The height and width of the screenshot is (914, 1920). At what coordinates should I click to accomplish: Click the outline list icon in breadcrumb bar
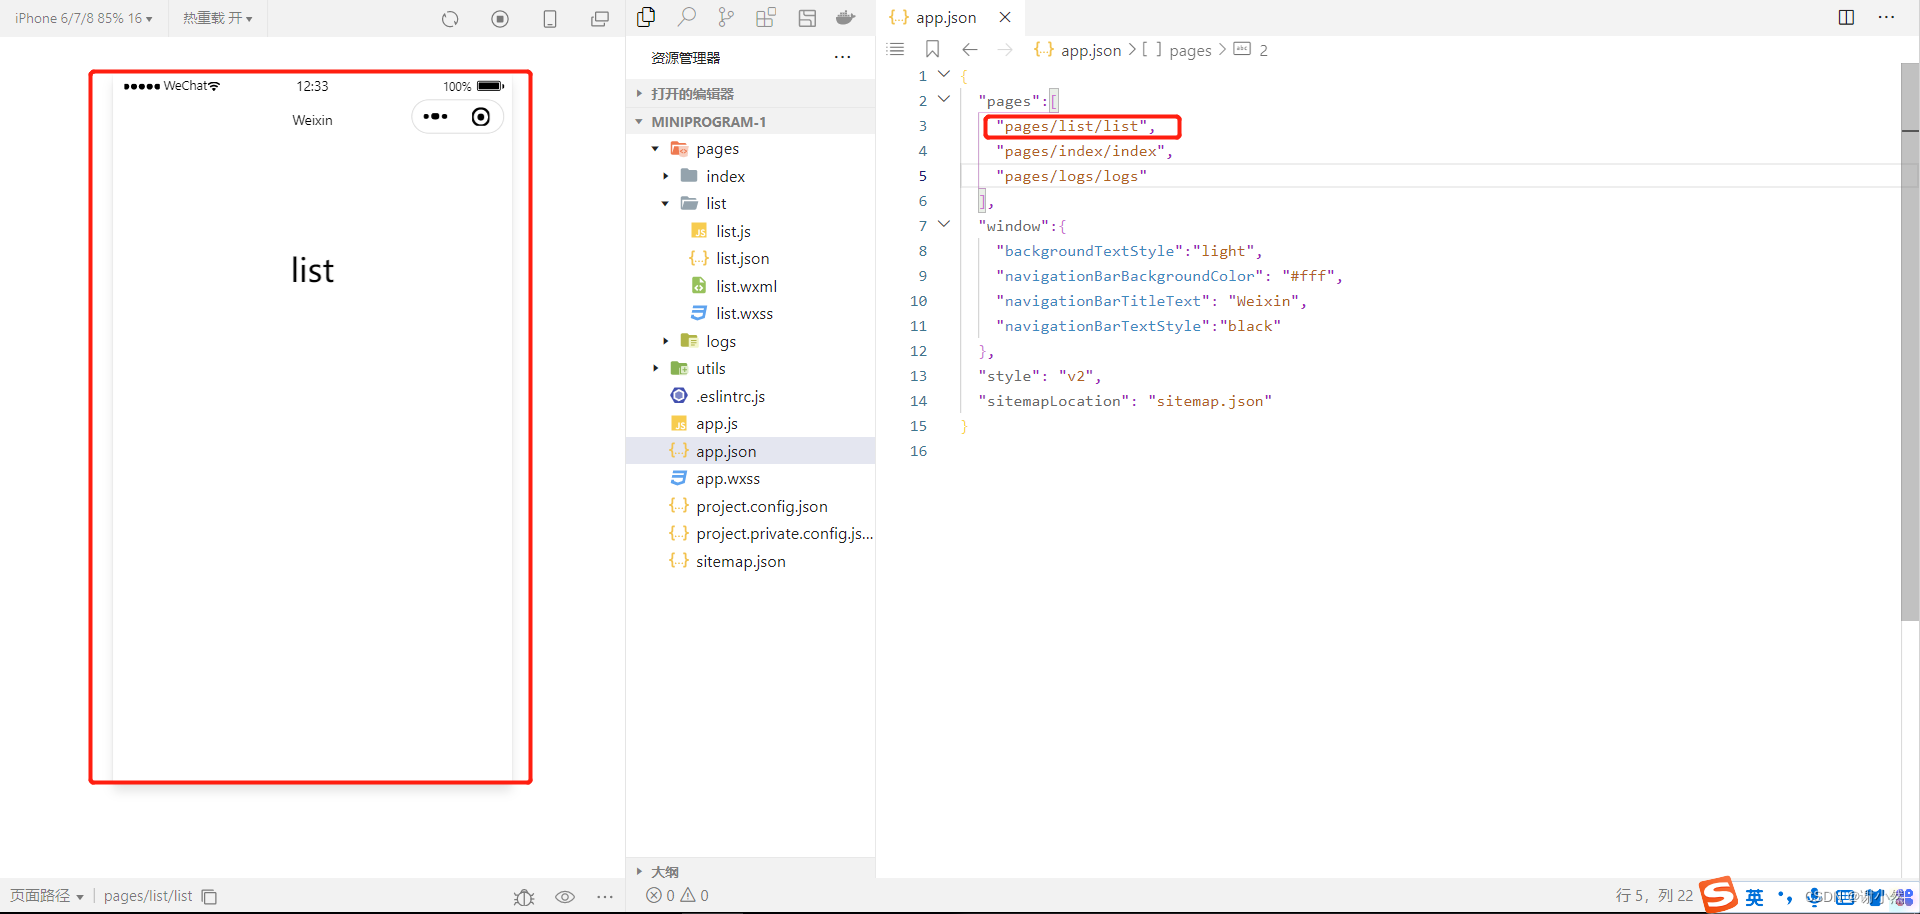point(896,49)
